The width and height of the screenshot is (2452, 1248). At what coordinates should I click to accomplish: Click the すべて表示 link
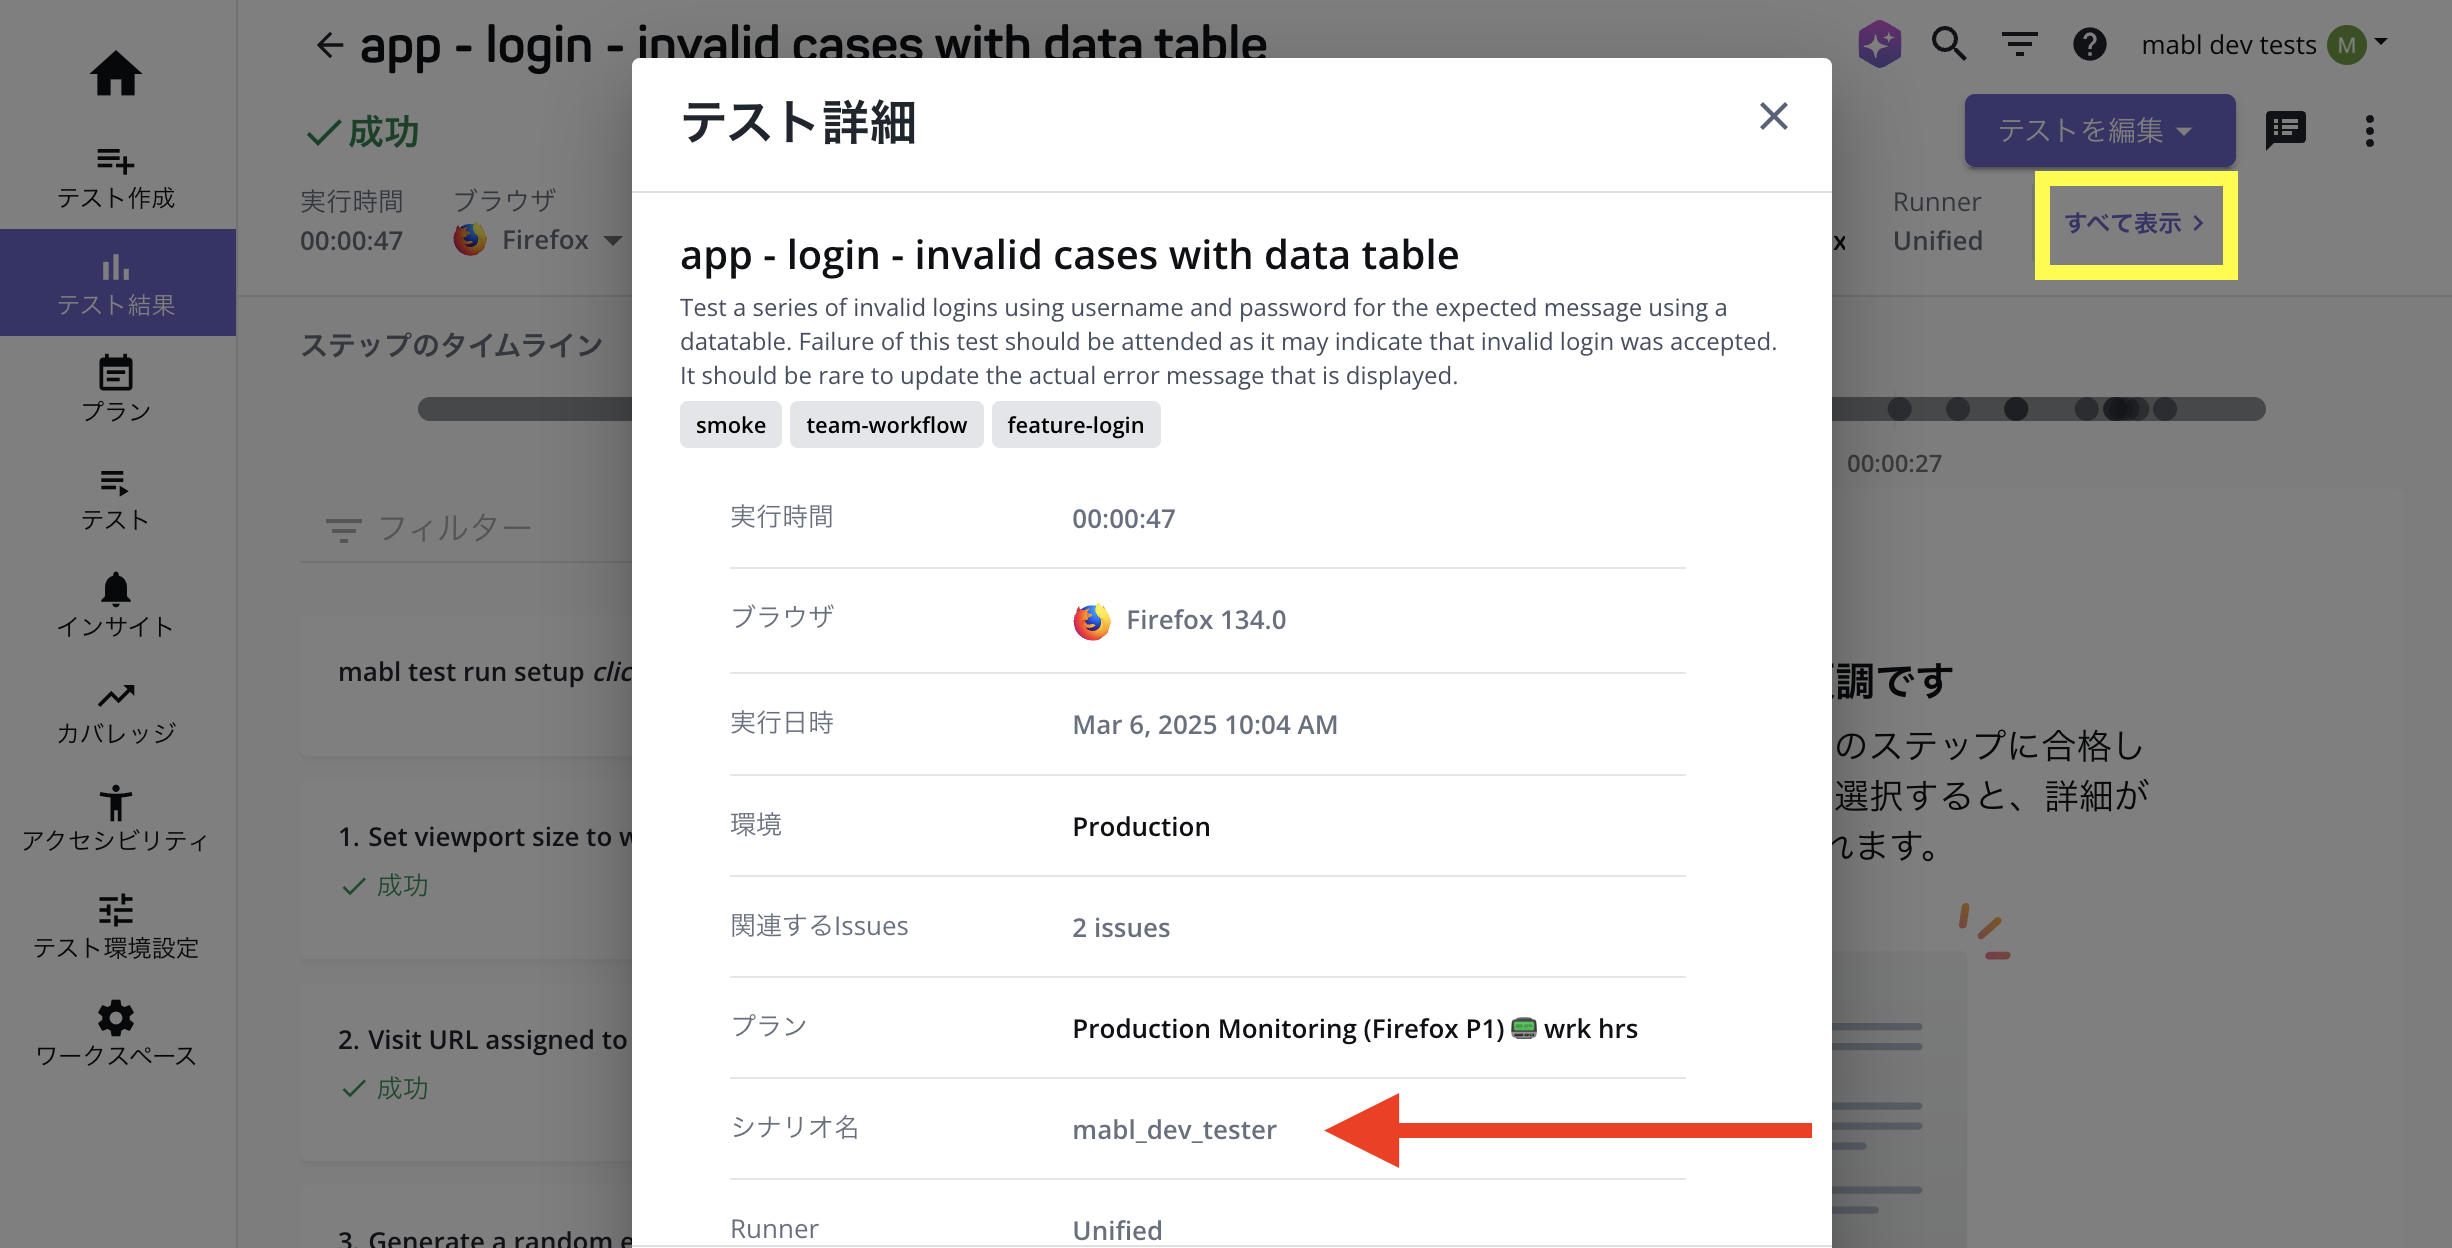(2134, 223)
